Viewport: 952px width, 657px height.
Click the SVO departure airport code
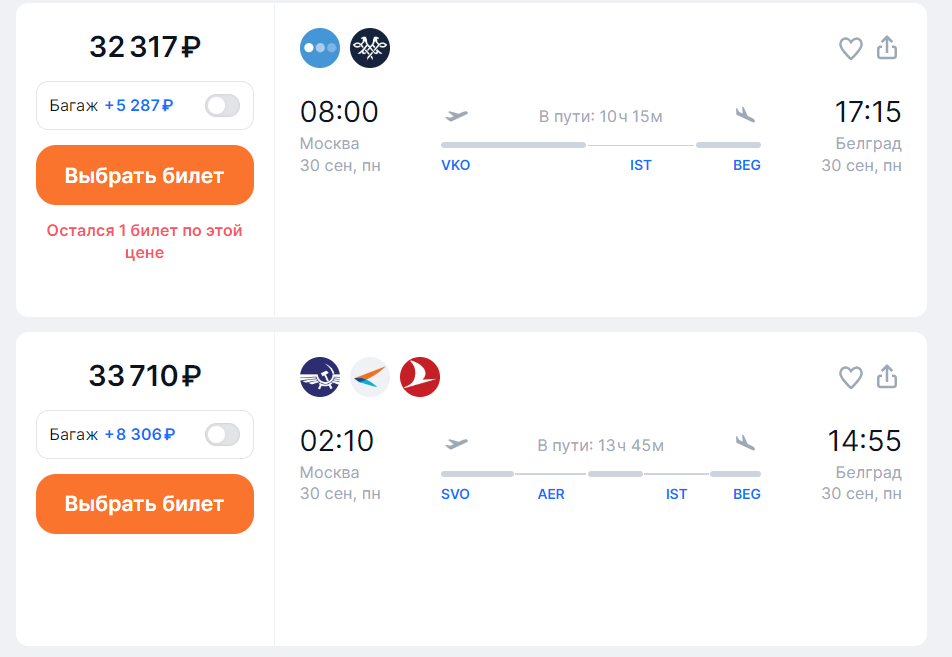[x=455, y=494]
